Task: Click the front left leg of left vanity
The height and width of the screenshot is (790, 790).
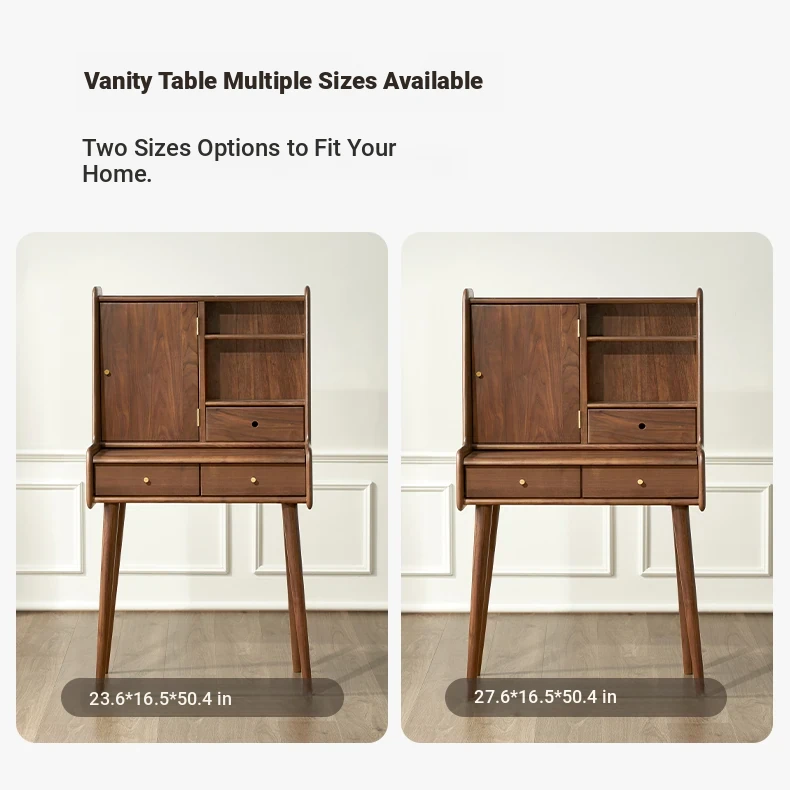Action: click(108, 590)
